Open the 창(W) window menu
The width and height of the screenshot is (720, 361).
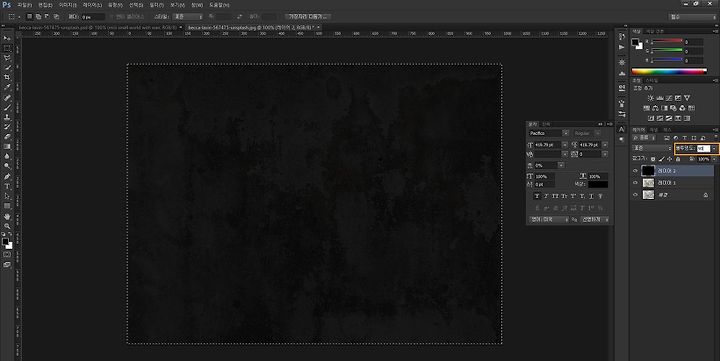coord(197,5)
